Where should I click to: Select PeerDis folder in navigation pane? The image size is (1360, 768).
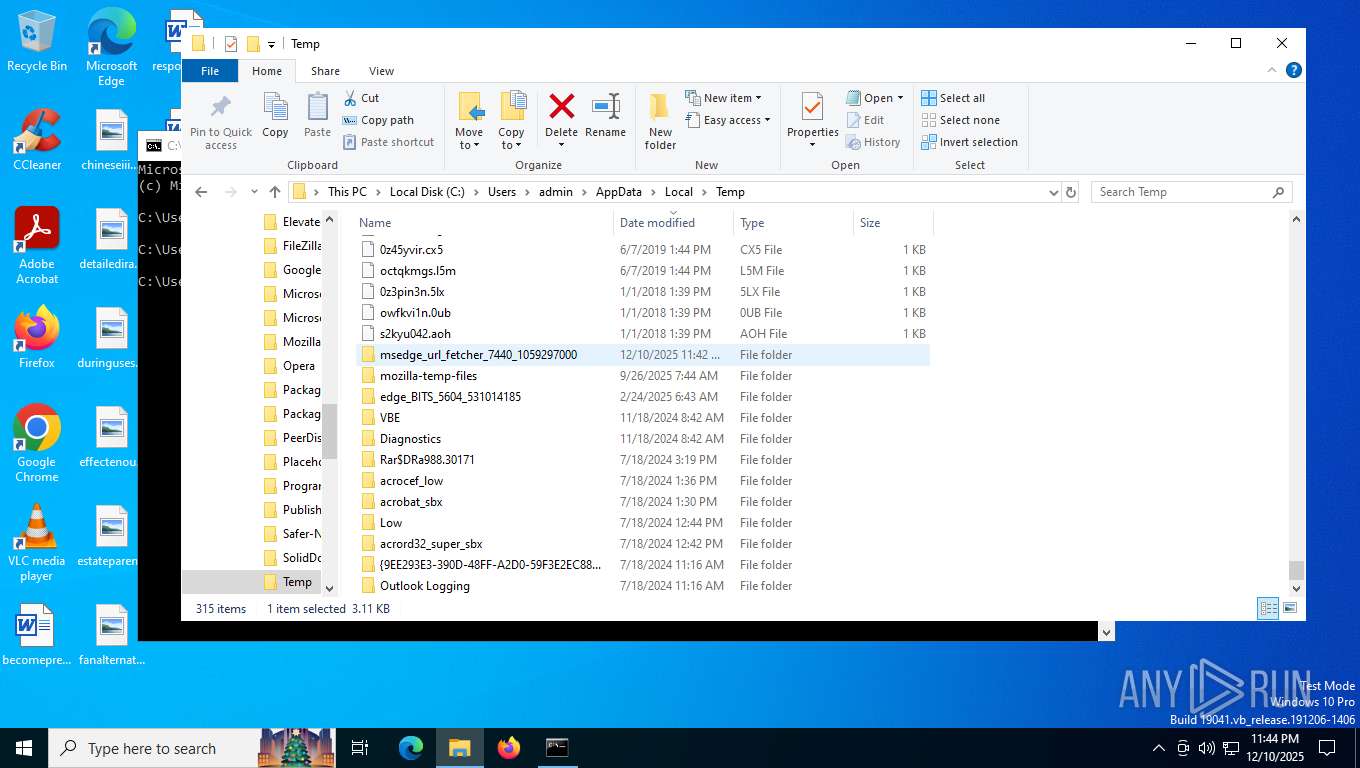[292, 438]
